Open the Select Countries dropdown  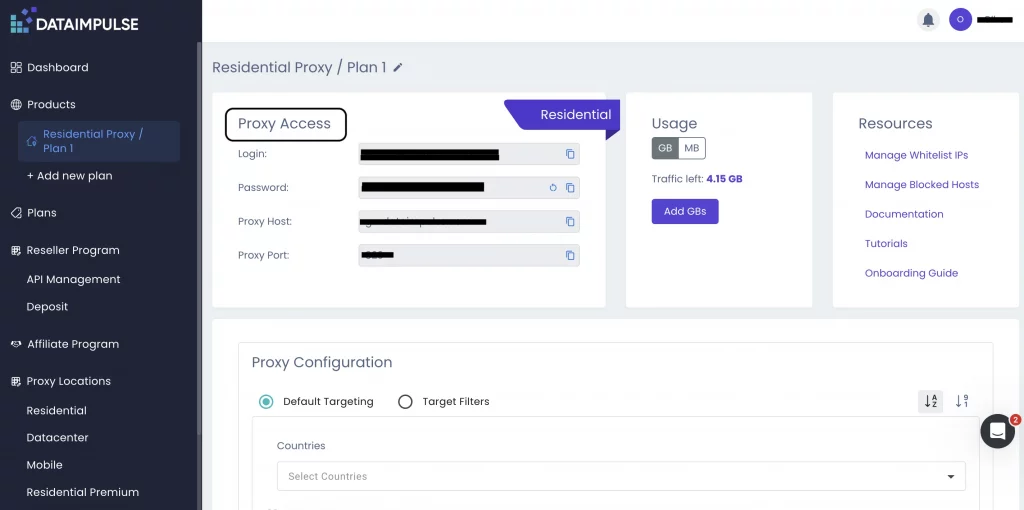point(620,476)
